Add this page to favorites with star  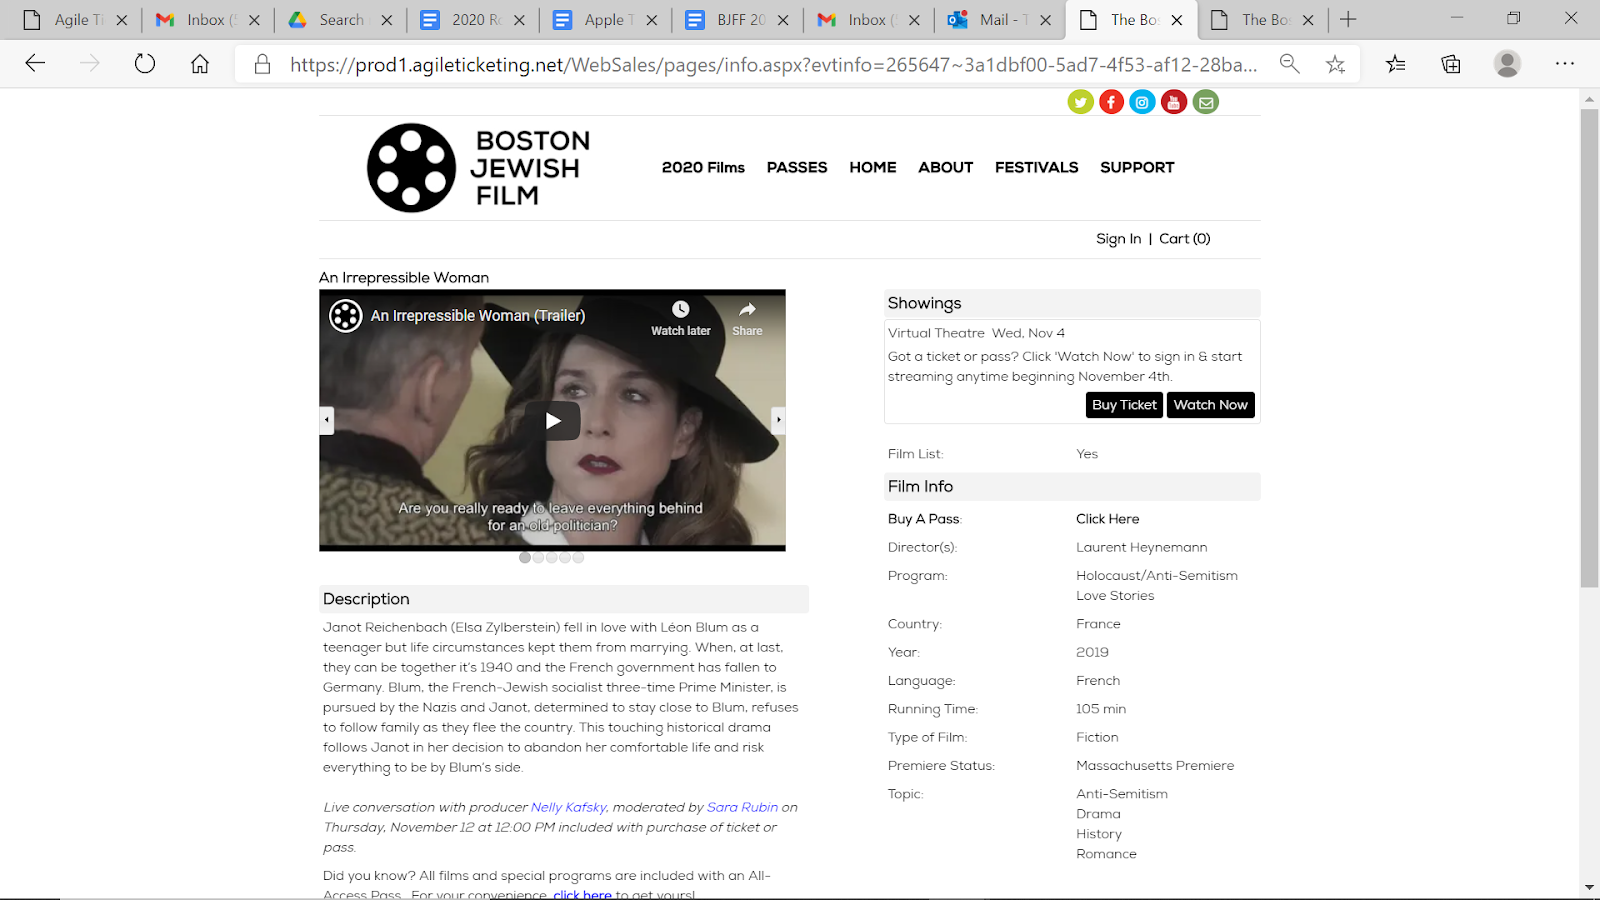click(x=1335, y=64)
